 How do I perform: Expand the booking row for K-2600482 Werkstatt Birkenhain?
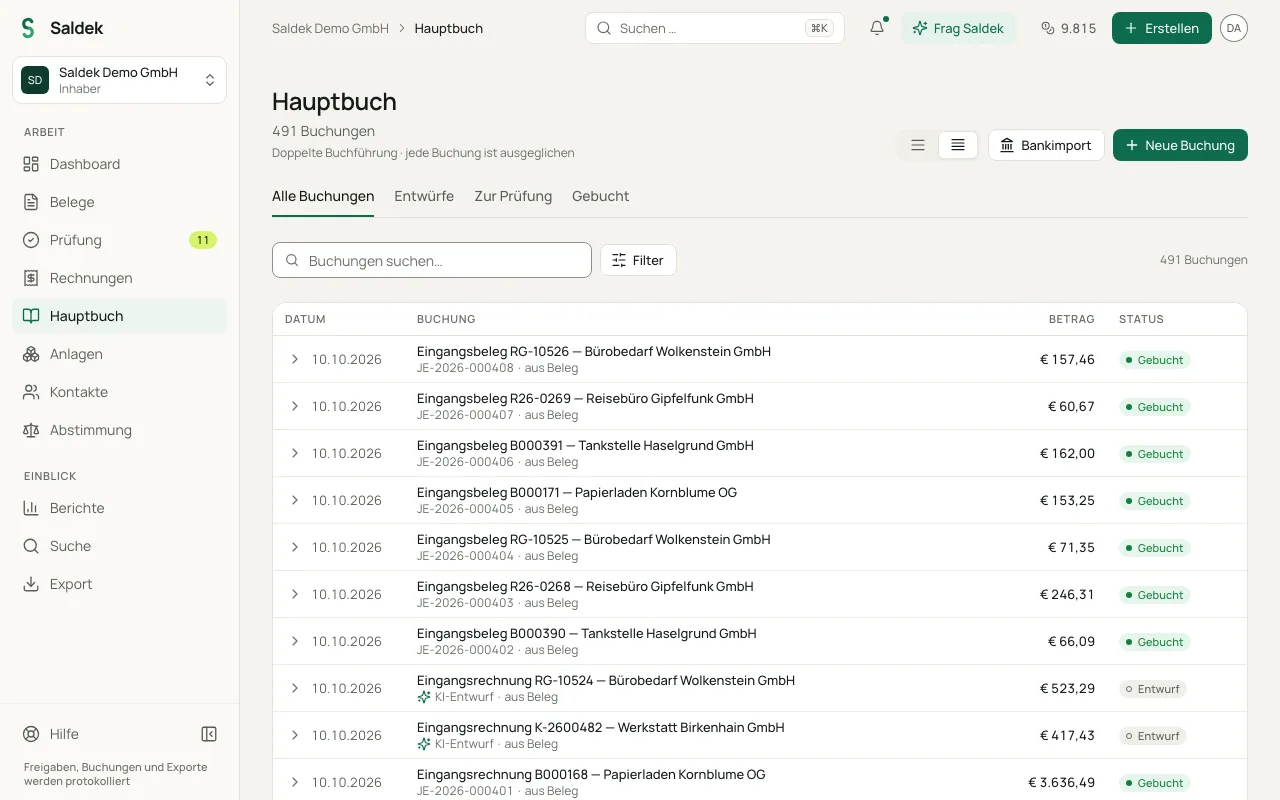(x=295, y=735)
